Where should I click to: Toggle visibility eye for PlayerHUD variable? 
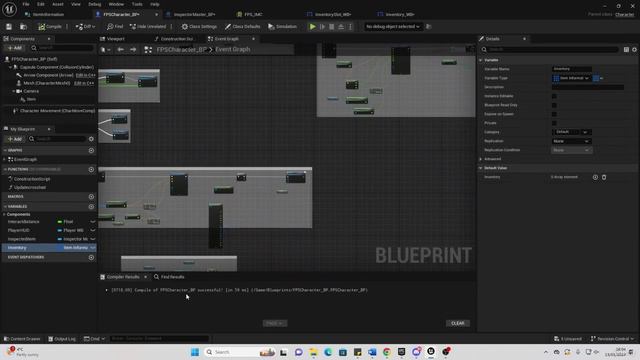93,231
